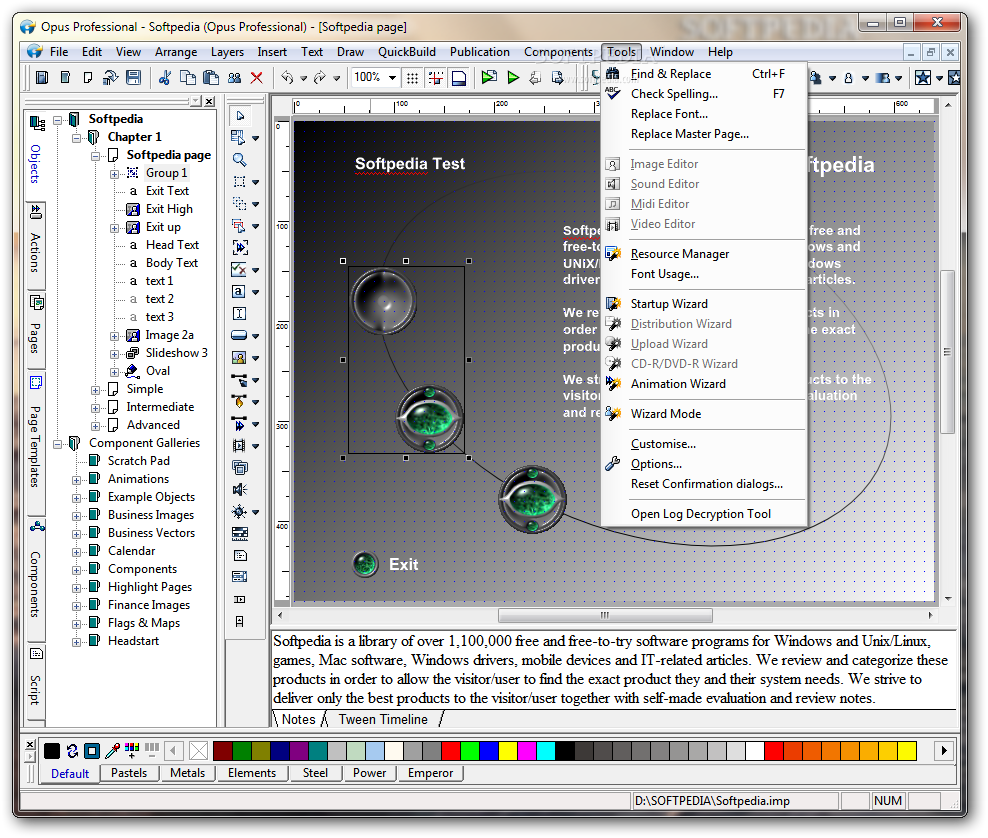Expand the Slideshow 3 tree node
Viewport: 988px width, 838px height.
(114, 353)
